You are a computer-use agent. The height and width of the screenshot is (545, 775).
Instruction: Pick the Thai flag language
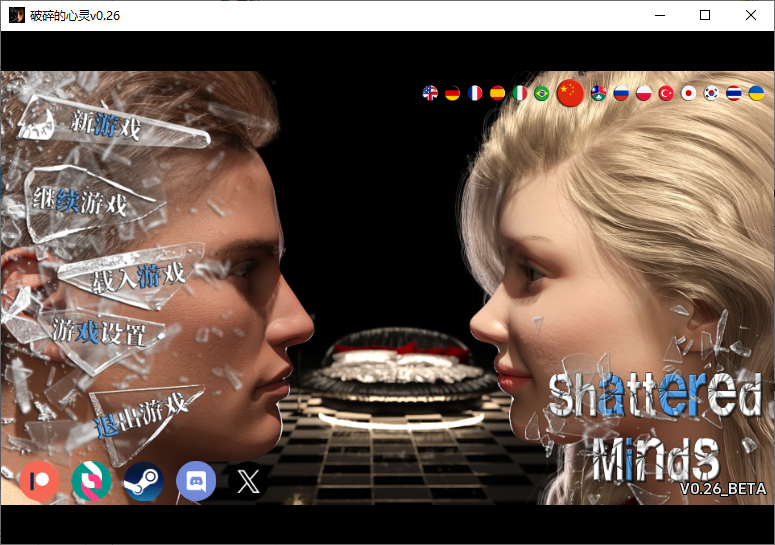tap(734, 93)
